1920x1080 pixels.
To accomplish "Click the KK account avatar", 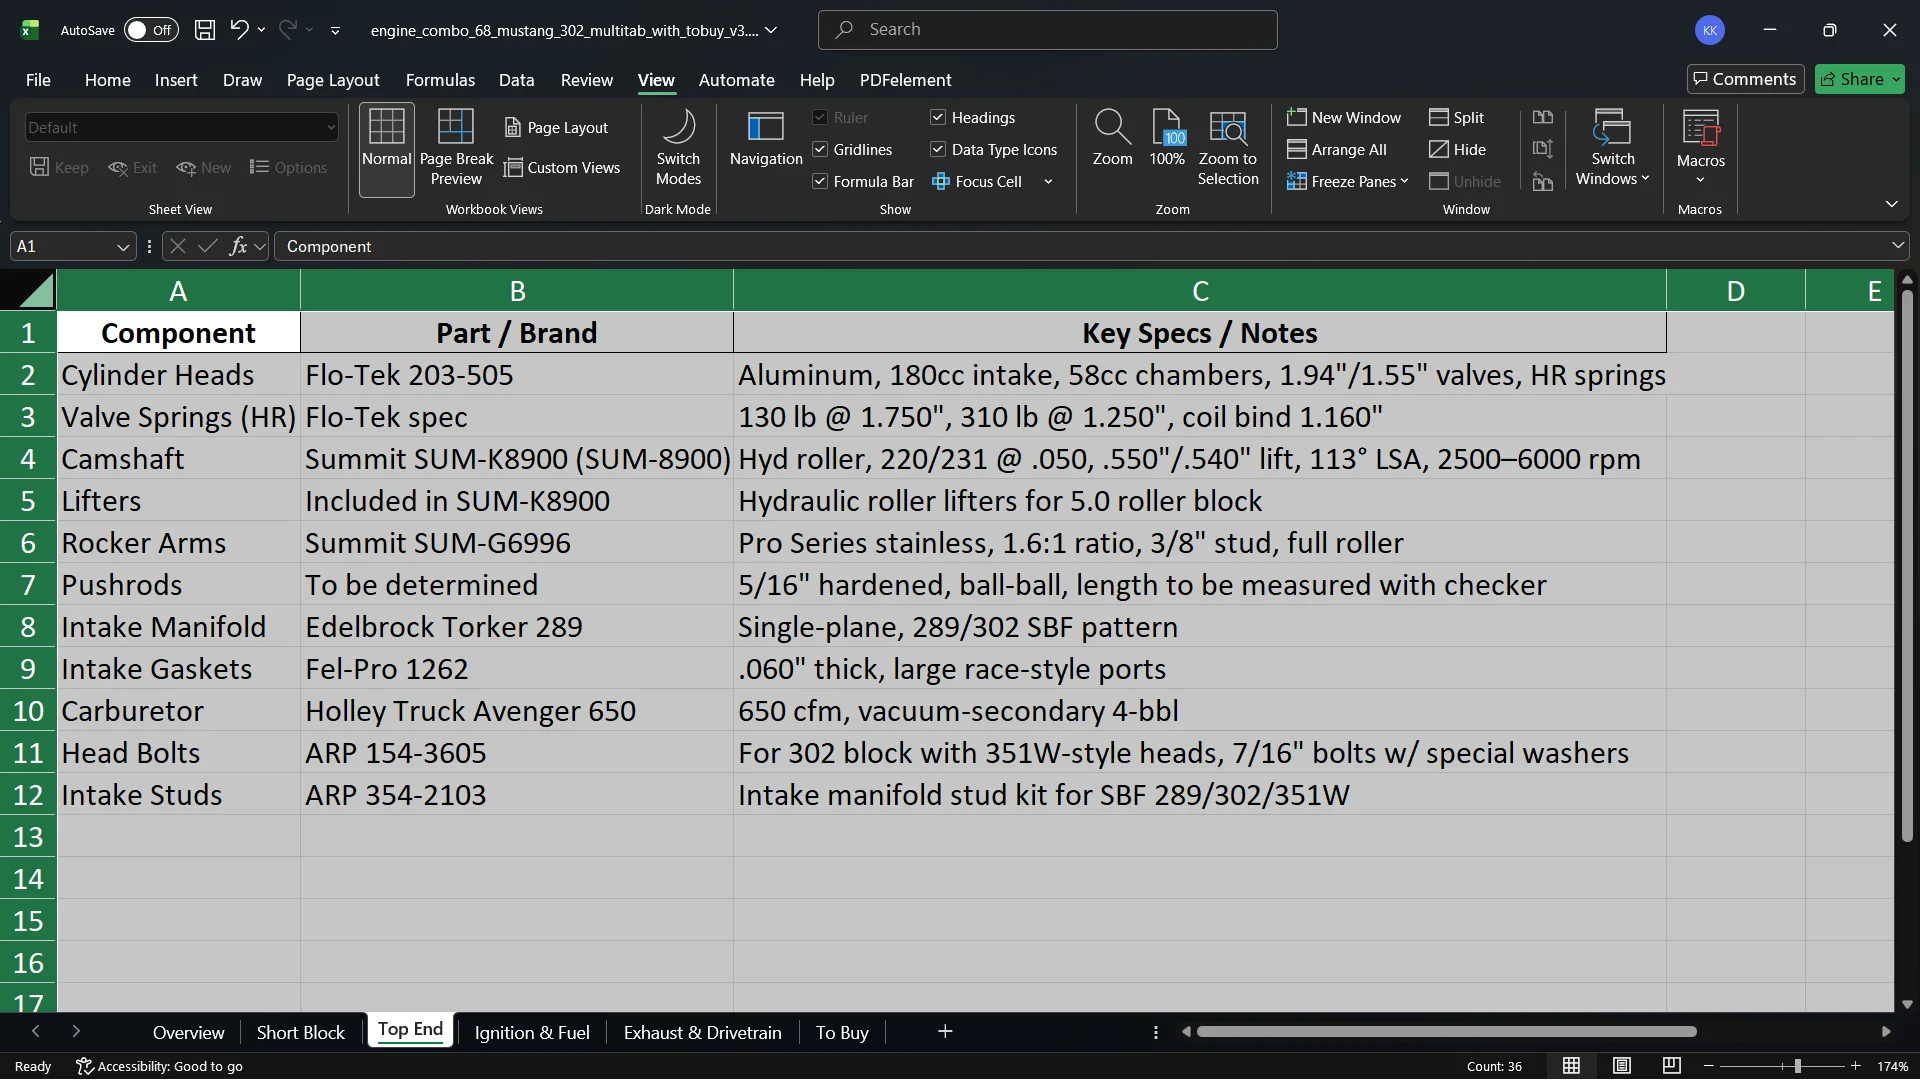I will 1710,30.
